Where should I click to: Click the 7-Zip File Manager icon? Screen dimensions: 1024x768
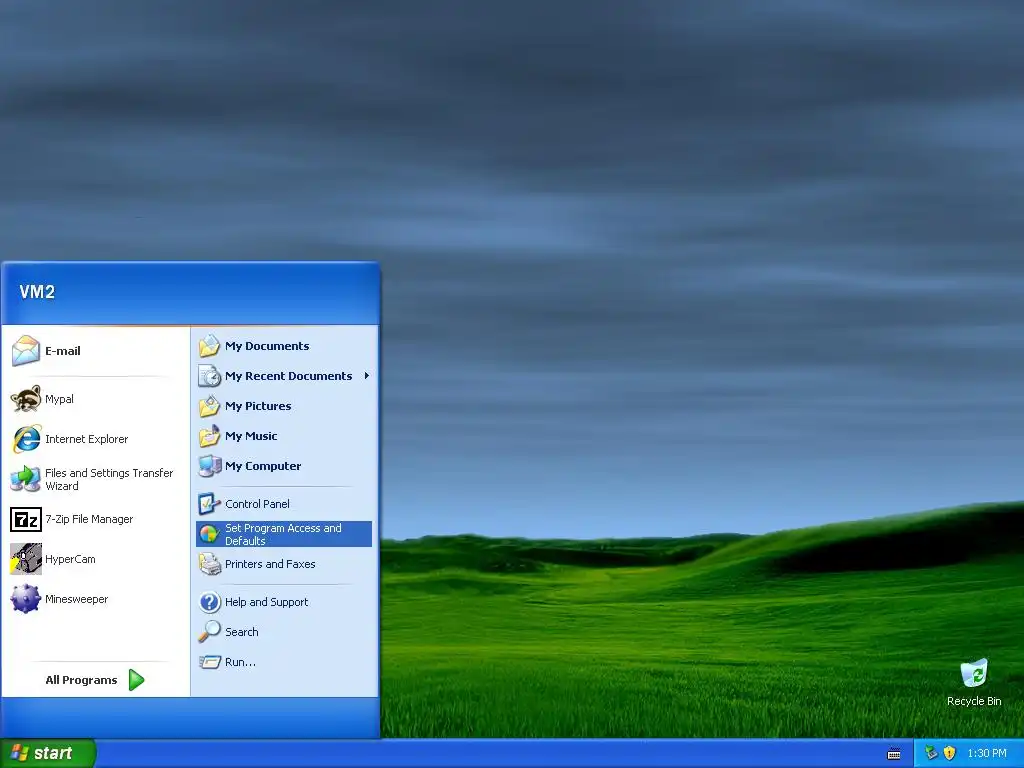25,519
